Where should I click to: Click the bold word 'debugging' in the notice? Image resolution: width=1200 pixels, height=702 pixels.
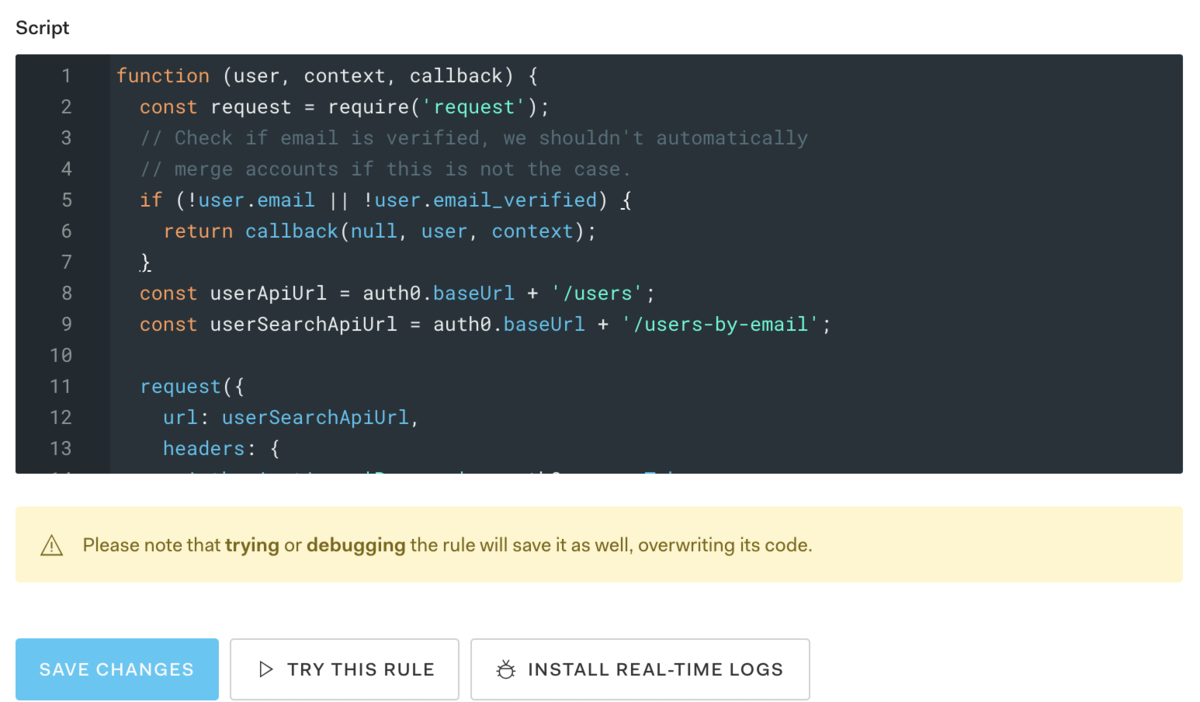[356, 546]
